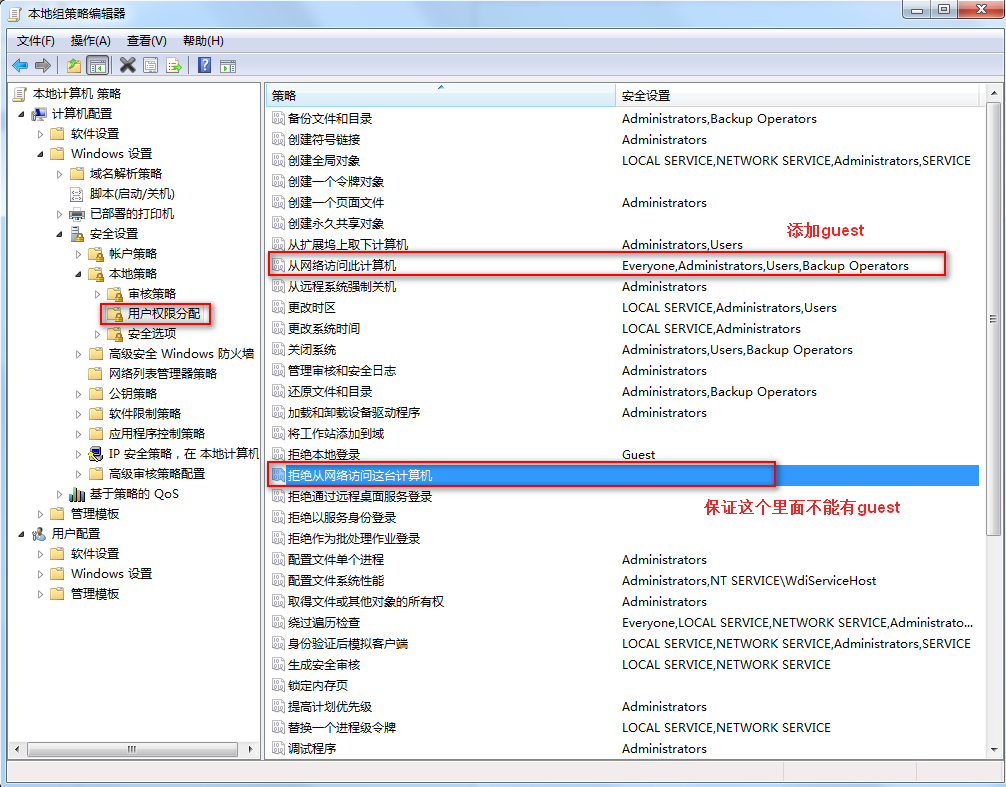Expand the 帐户策略 tree node
Screen dimensions: 1006x787
coord(78,254)
